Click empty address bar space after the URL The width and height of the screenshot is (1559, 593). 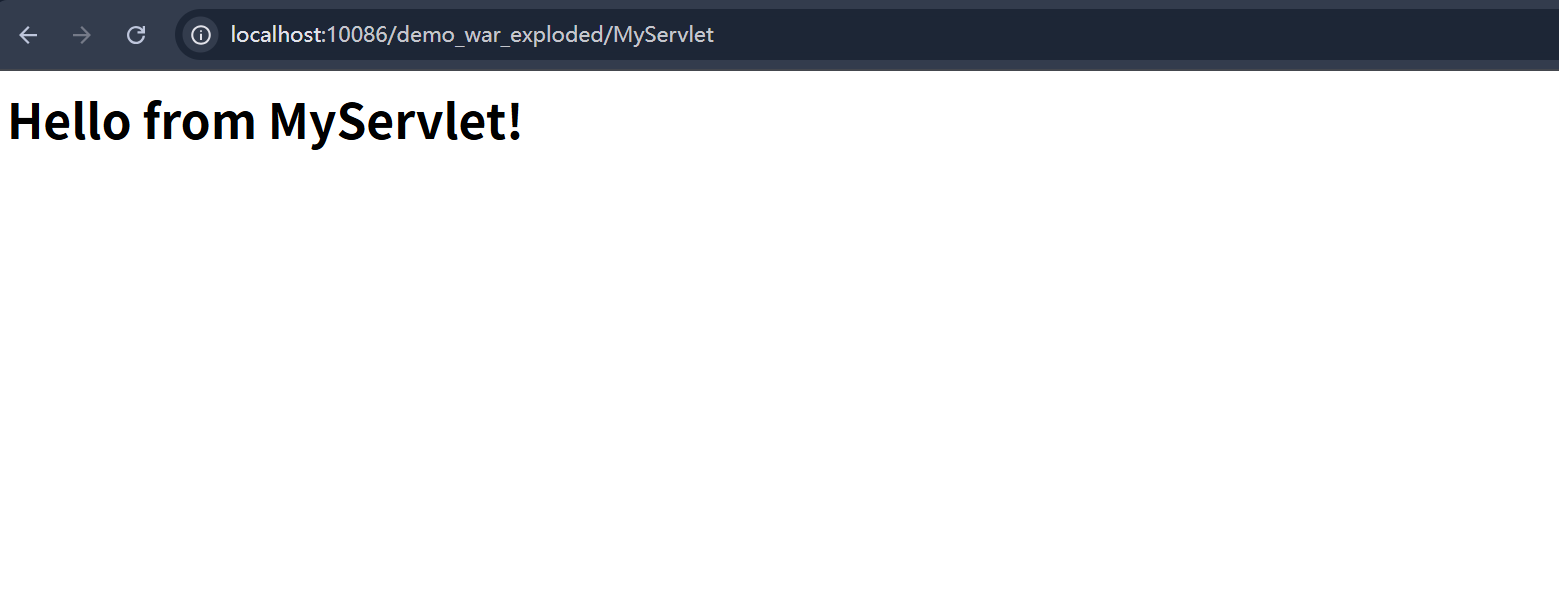pos(1130,35)
